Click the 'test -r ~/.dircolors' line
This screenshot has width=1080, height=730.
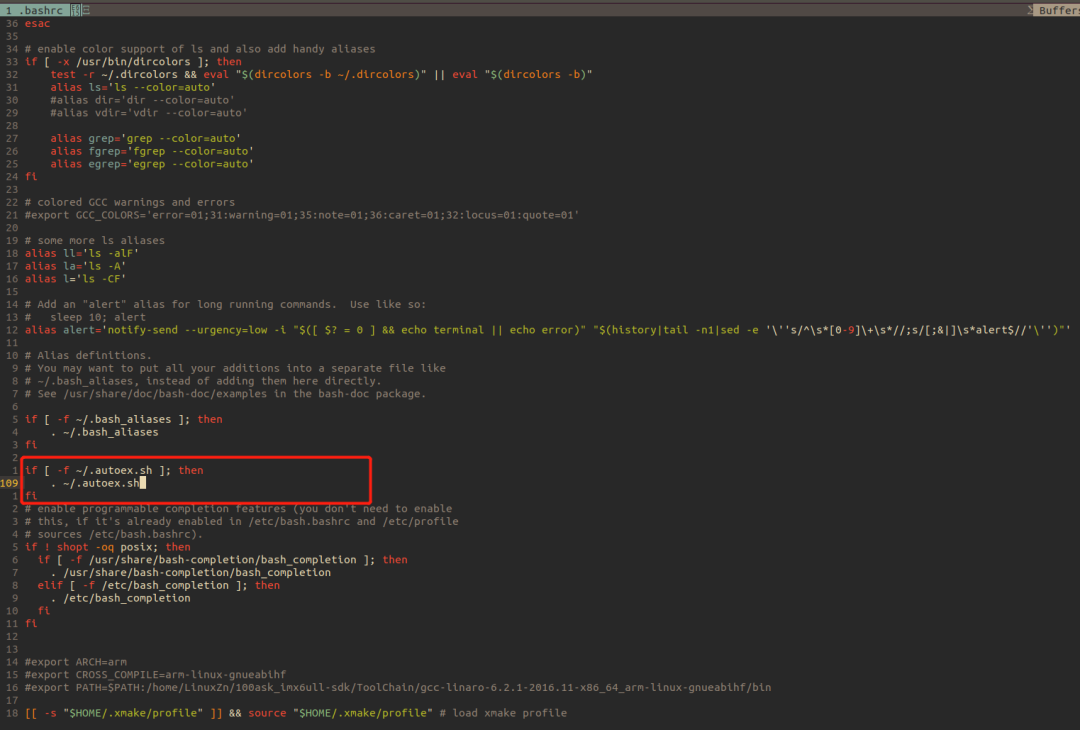(x=321, y=74)
